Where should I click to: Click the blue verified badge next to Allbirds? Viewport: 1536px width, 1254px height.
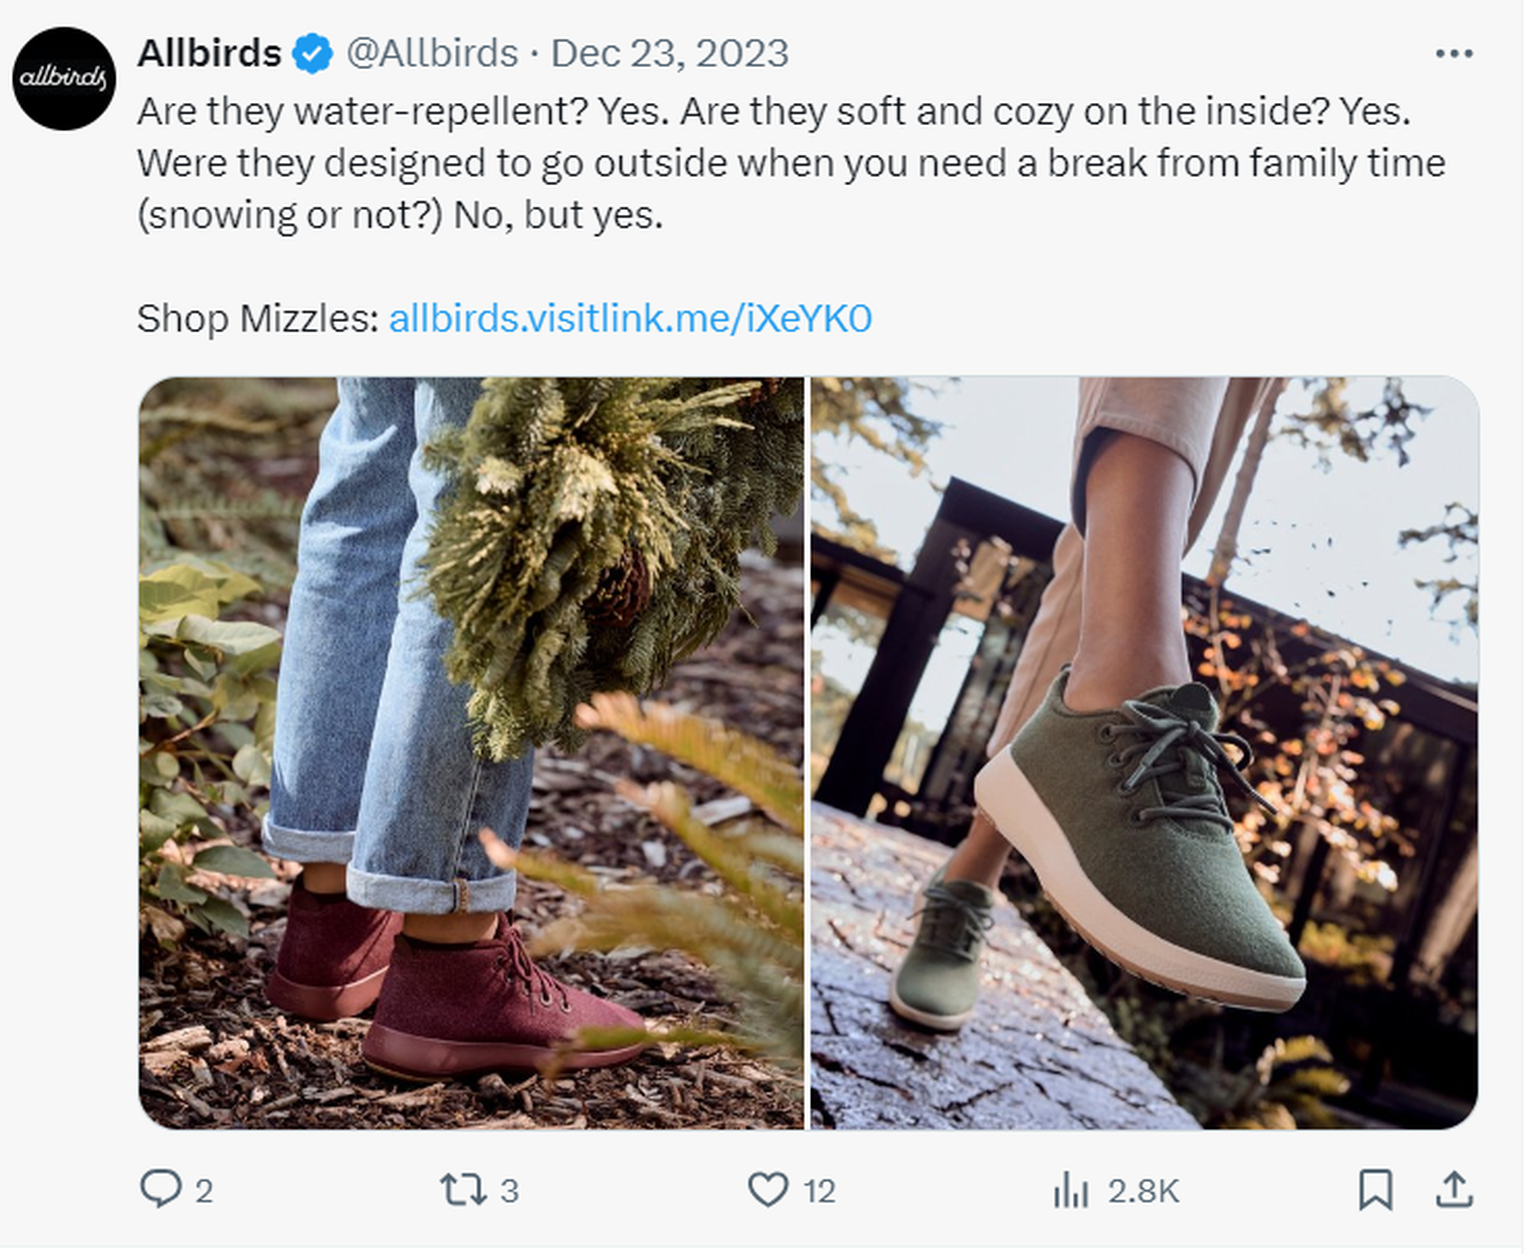[310, 54]
